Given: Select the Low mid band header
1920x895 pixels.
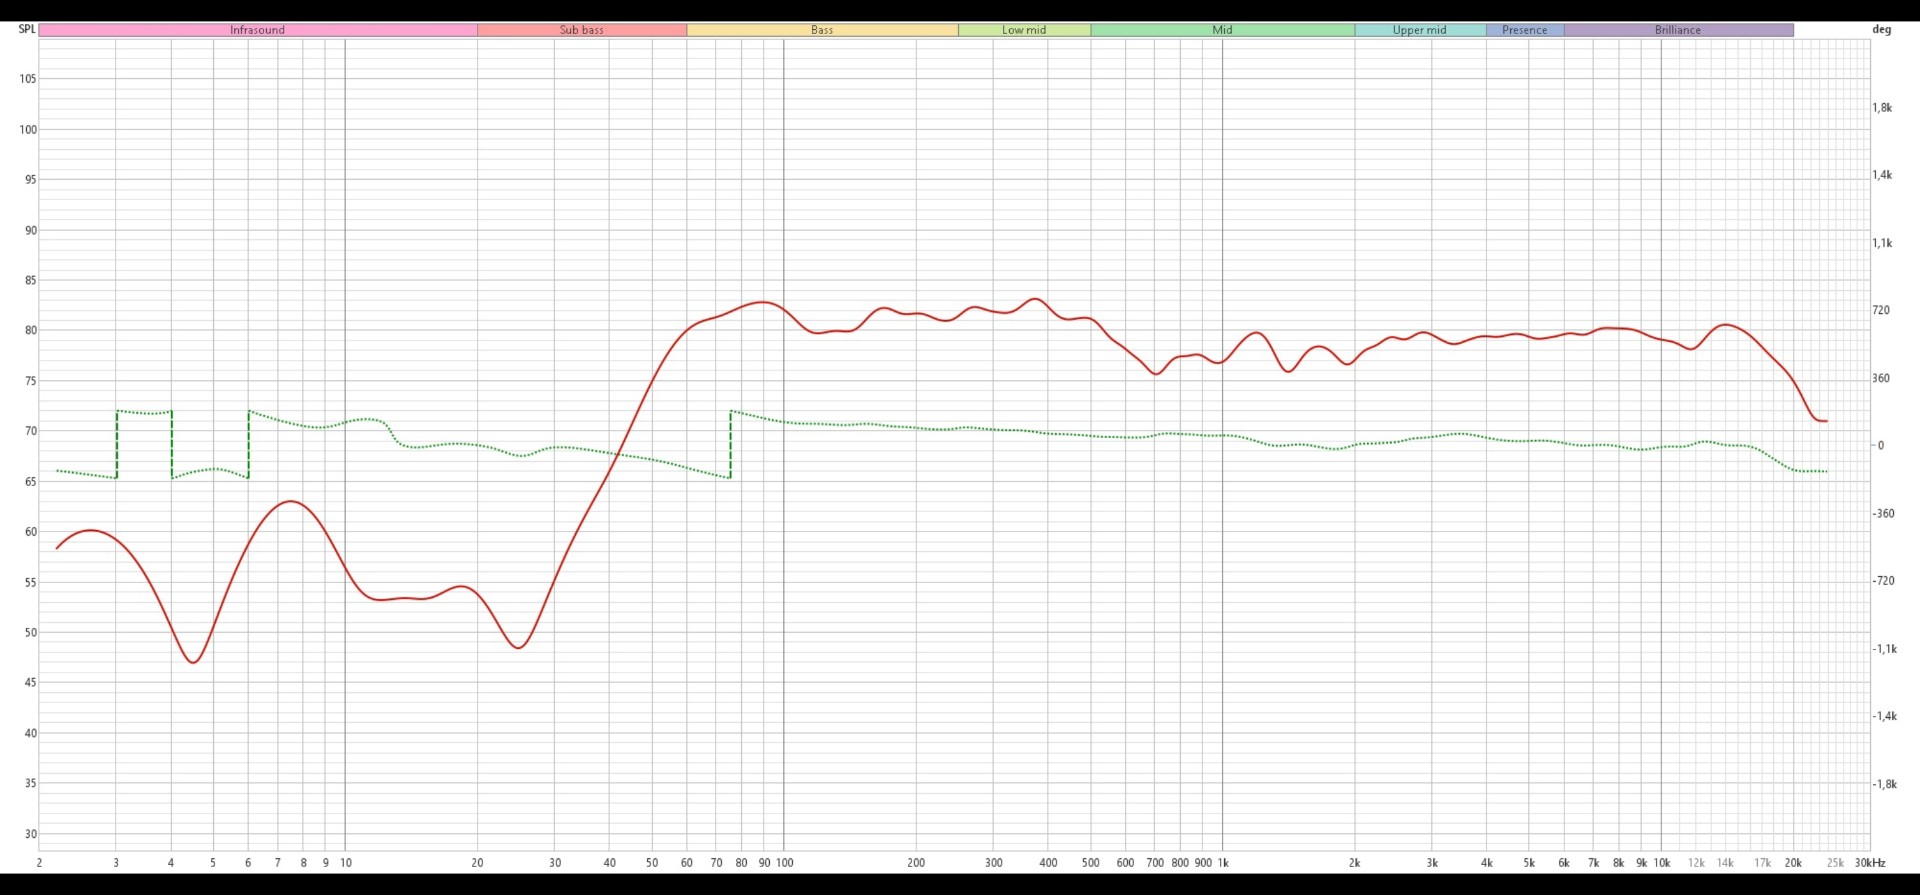Looking at the screenshot, I should point(1024,30).
